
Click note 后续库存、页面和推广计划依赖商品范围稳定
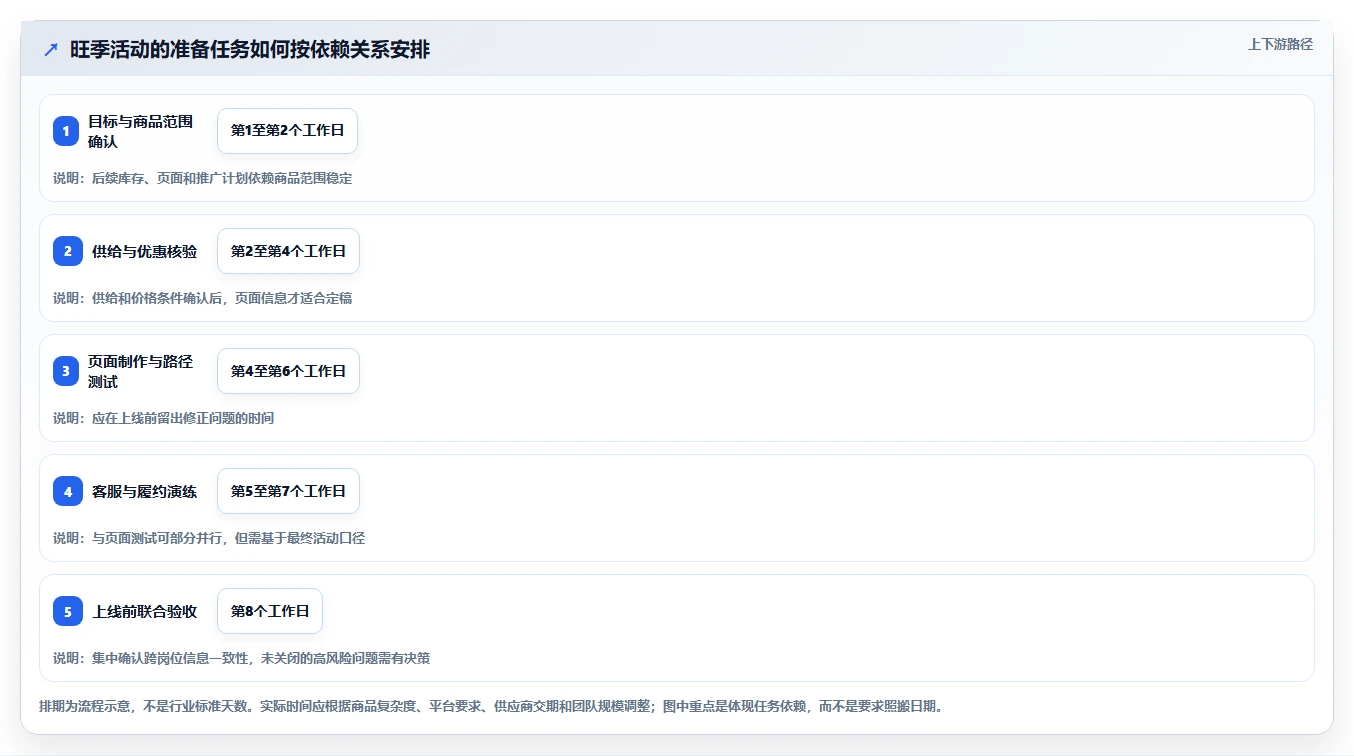pos(222,178)
